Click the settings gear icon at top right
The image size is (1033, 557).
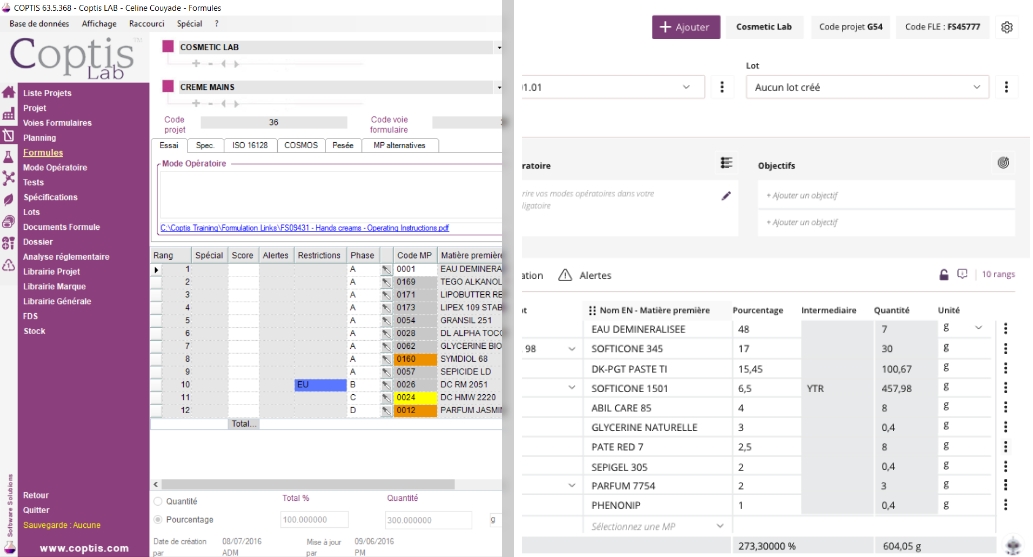point(1007,27)
